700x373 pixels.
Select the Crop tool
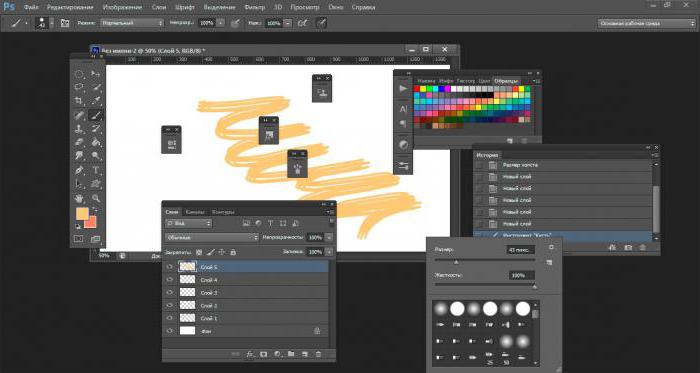tap(79, 101)
